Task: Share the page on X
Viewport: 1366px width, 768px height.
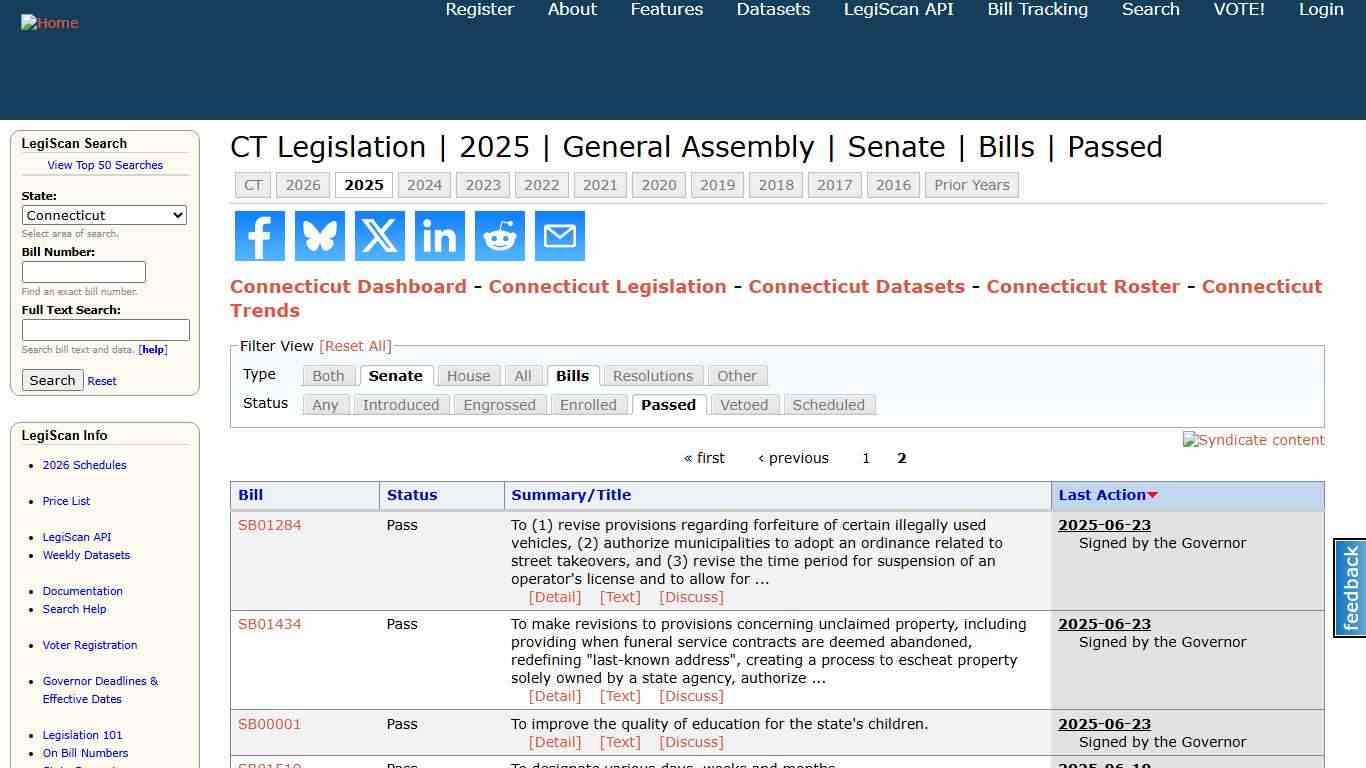Action: pyautogui.click(x=379, y=236)
